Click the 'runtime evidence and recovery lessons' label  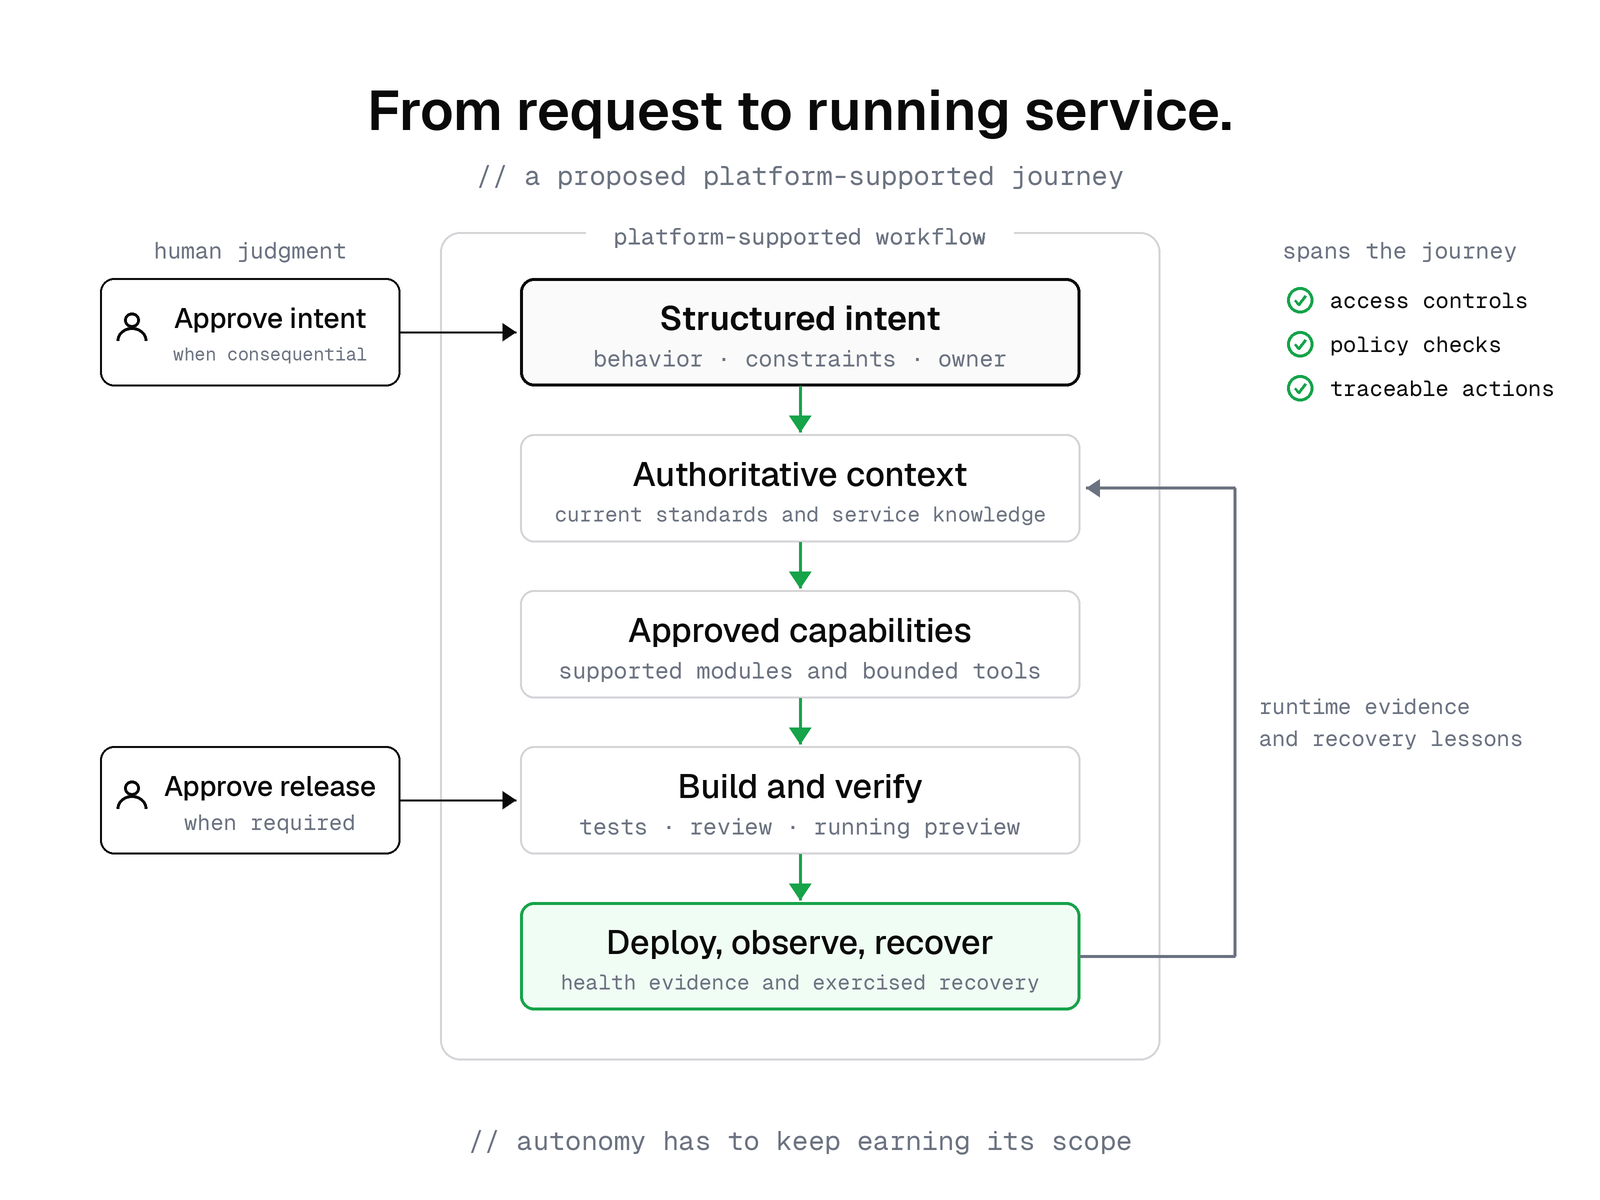[1390, 723]
